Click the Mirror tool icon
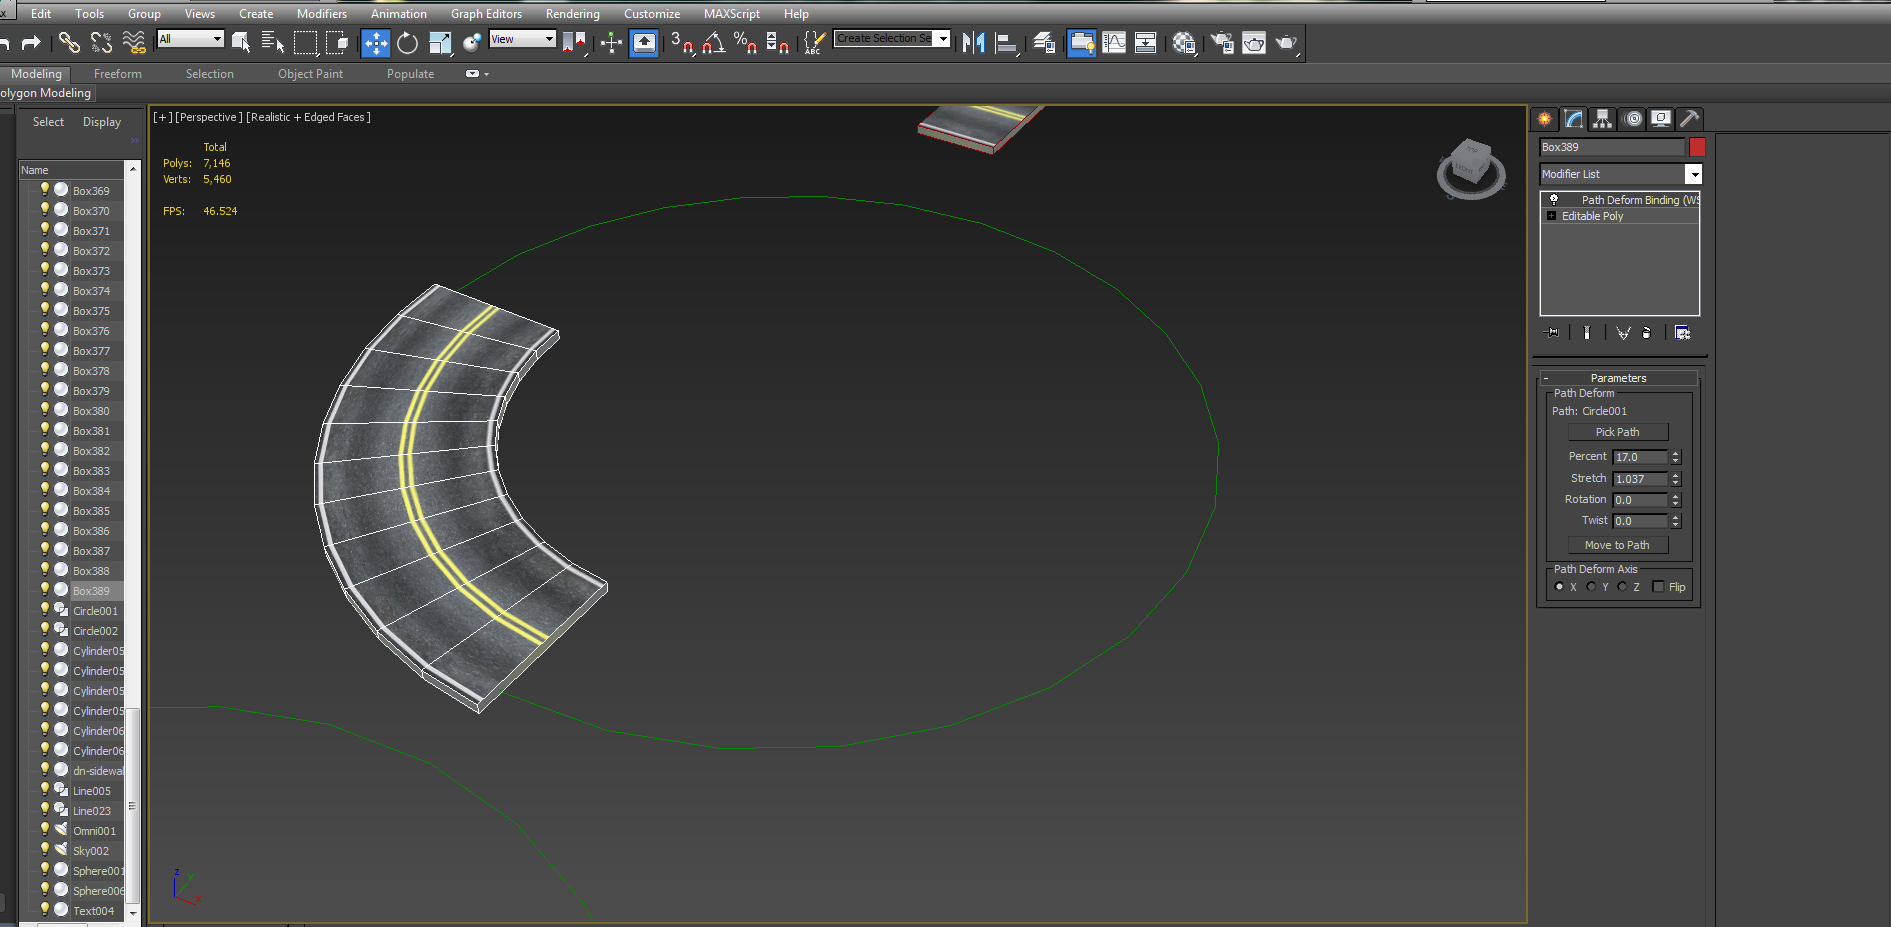Viewport: 1891px width, 927px height. (x=973, y=43)
